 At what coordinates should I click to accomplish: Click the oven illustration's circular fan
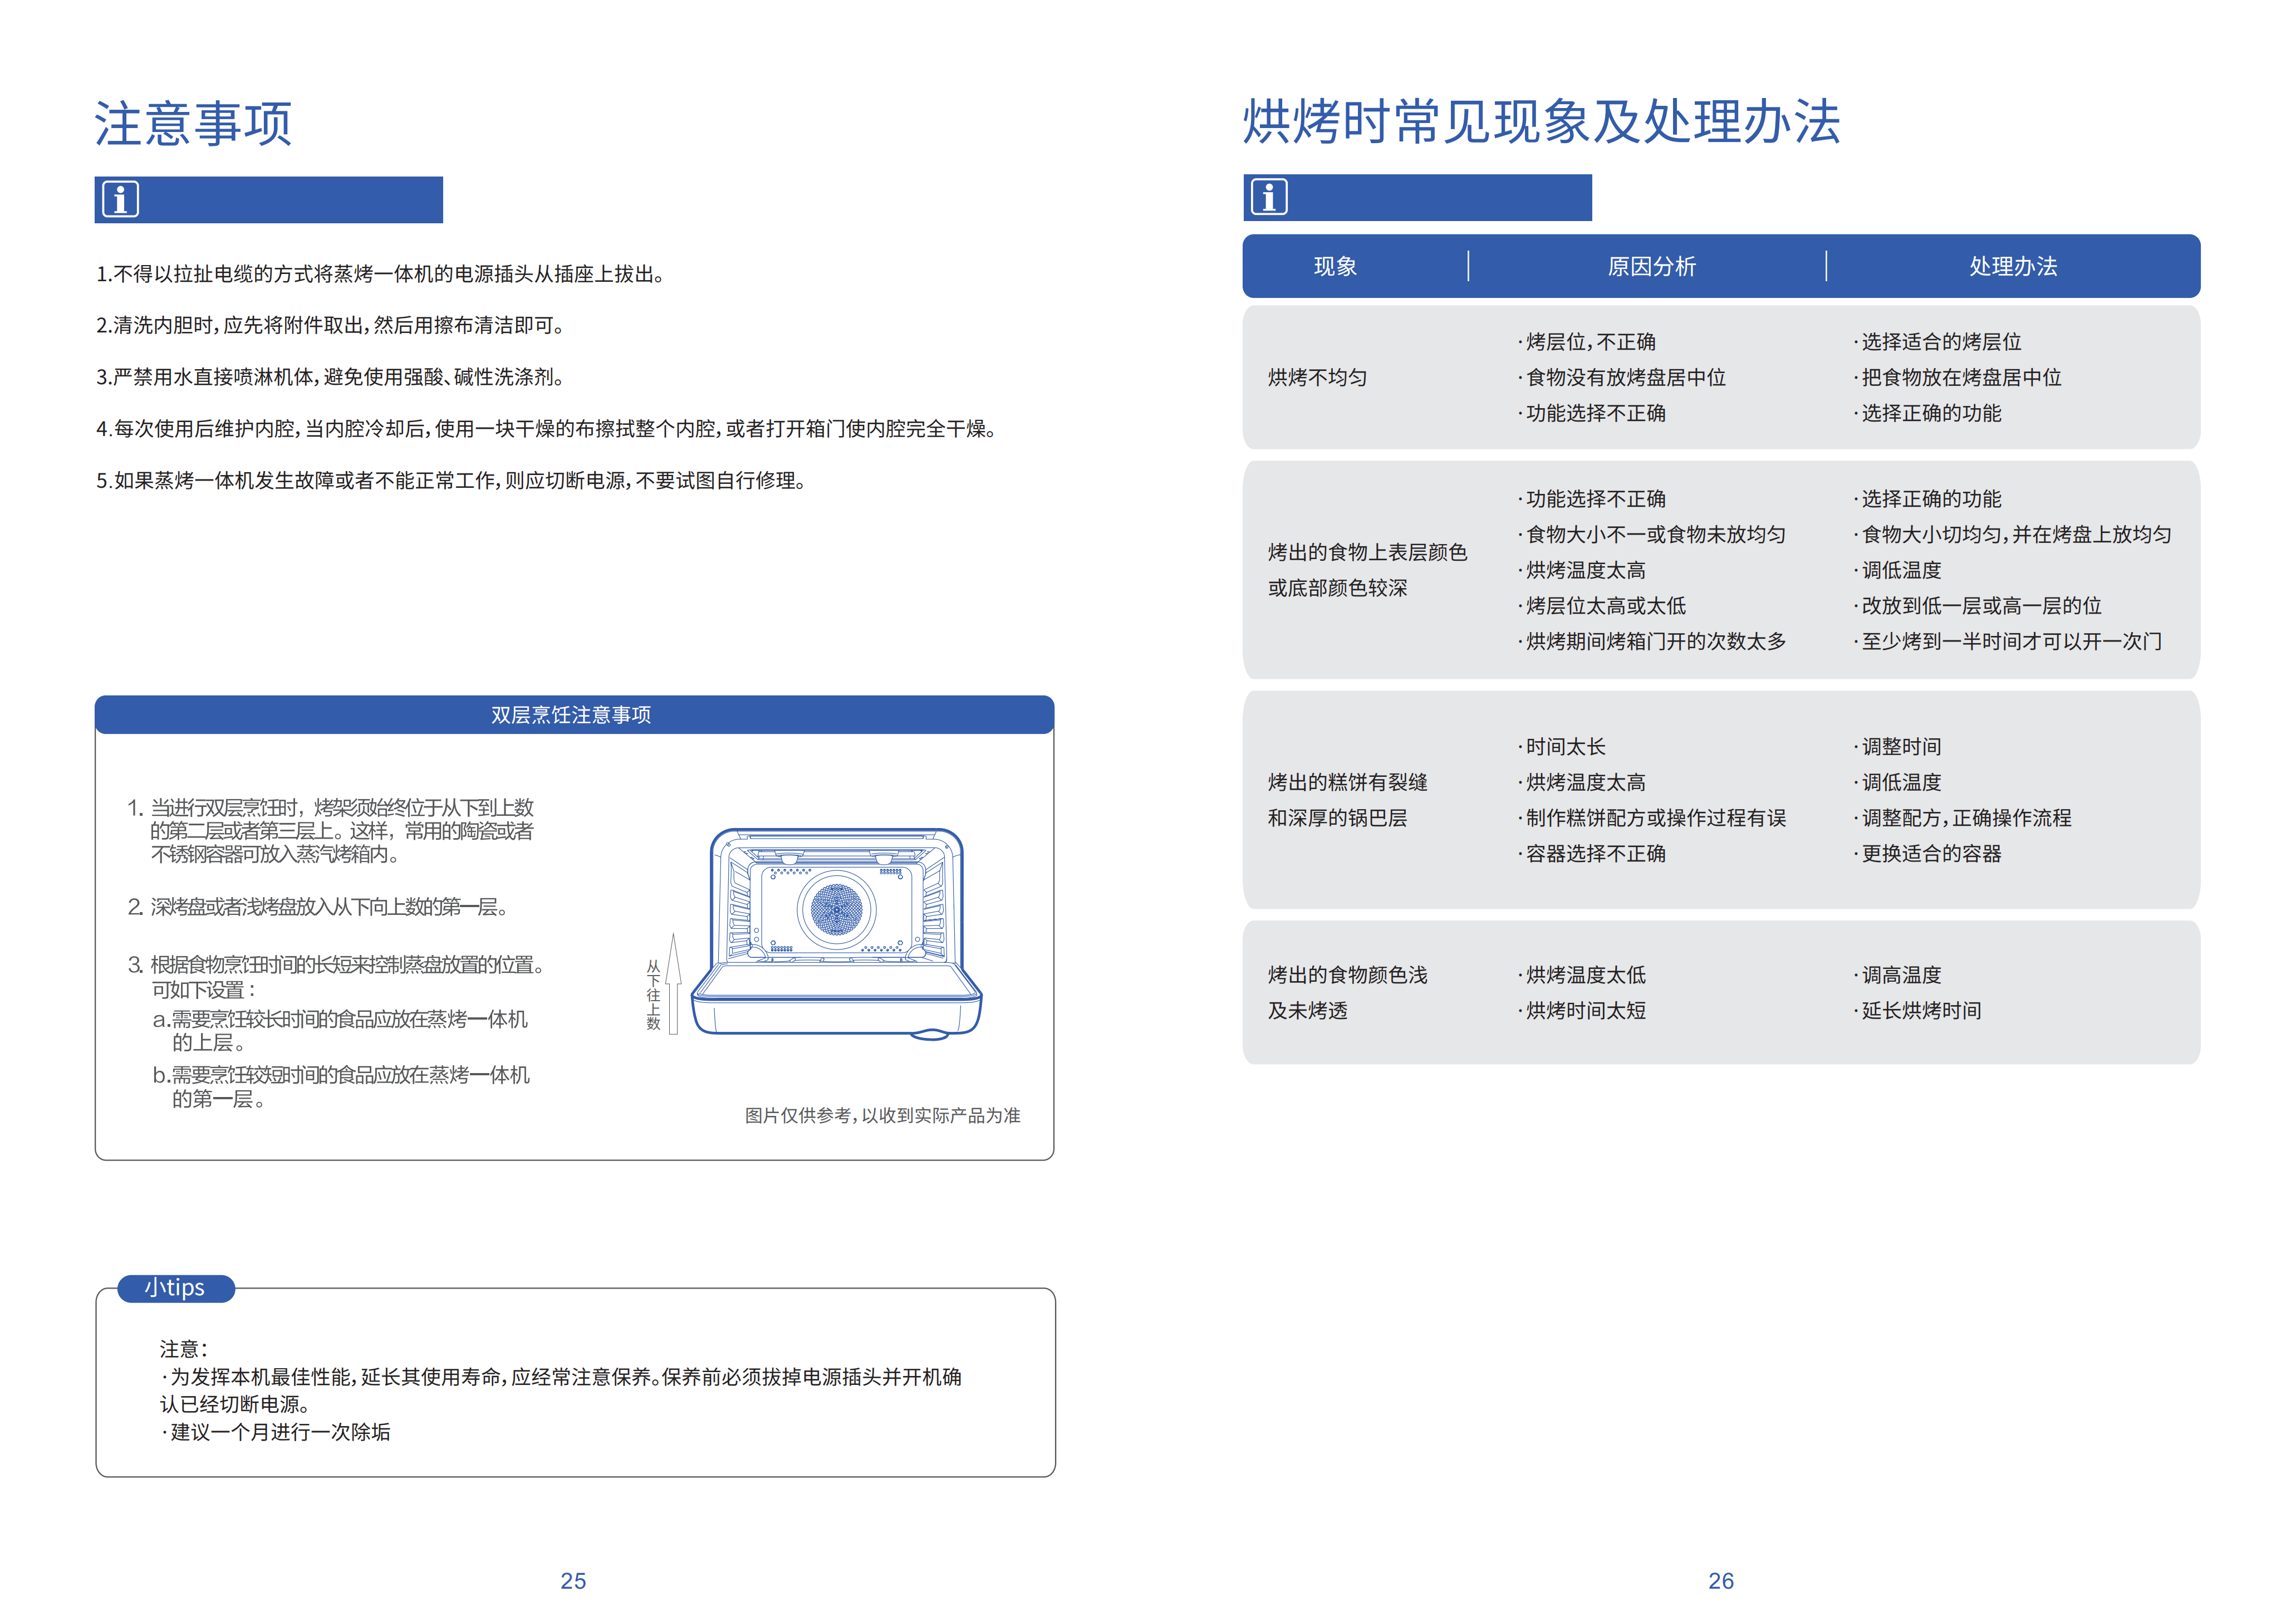tap(836, 909)
